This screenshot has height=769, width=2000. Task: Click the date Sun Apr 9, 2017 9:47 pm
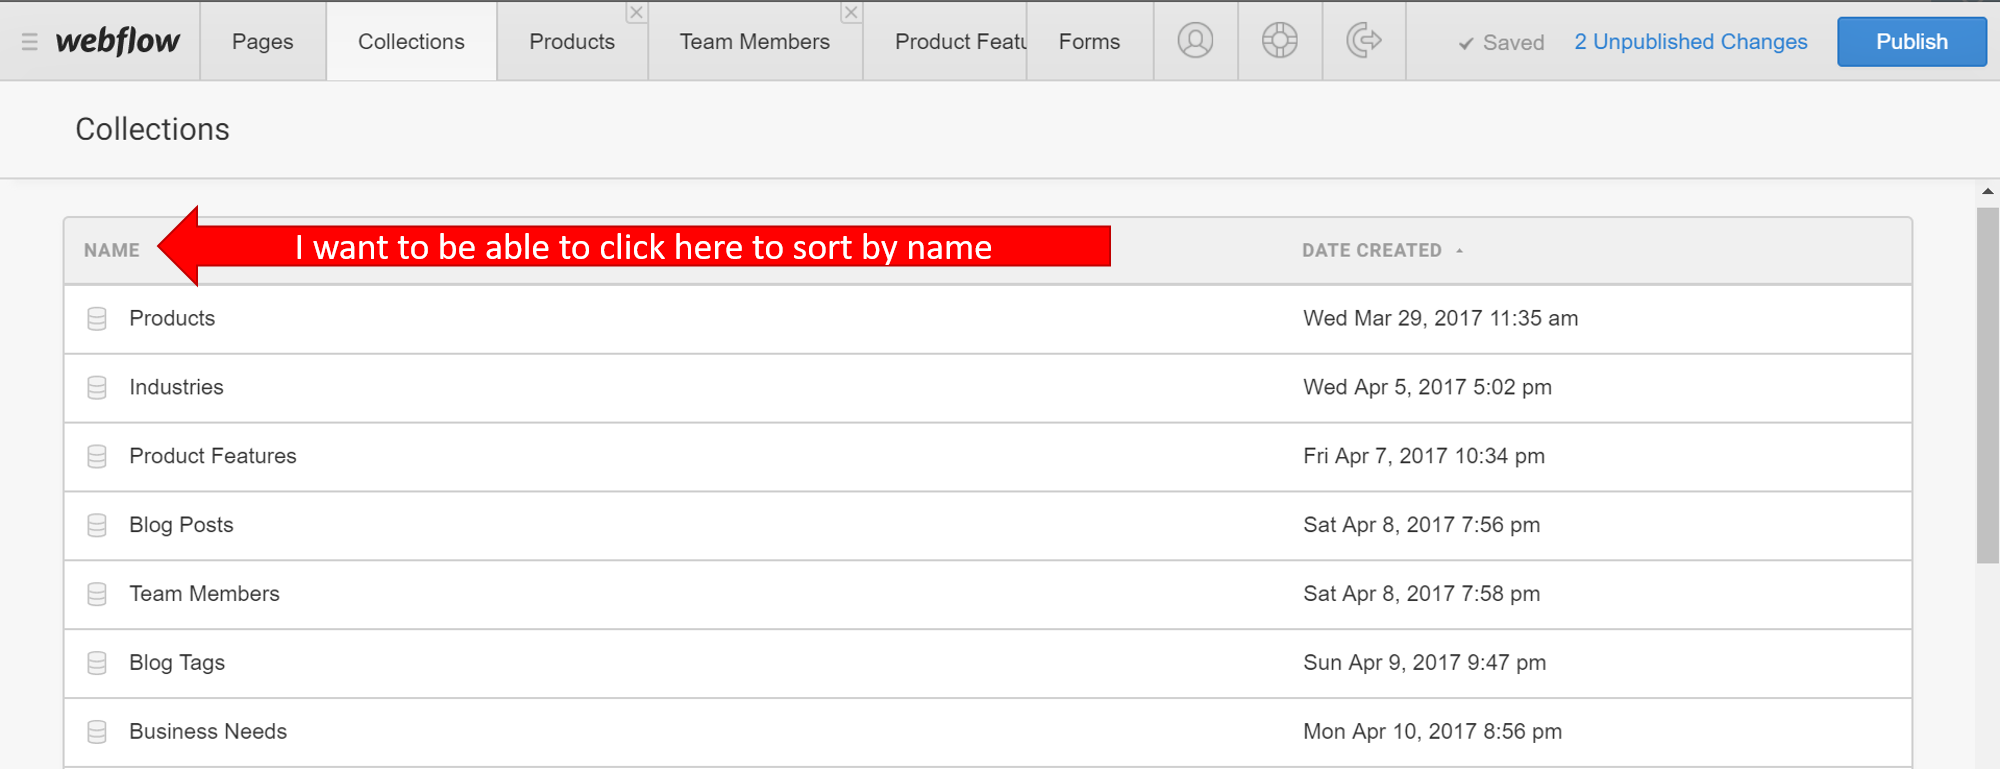(x=1425, y=663)
